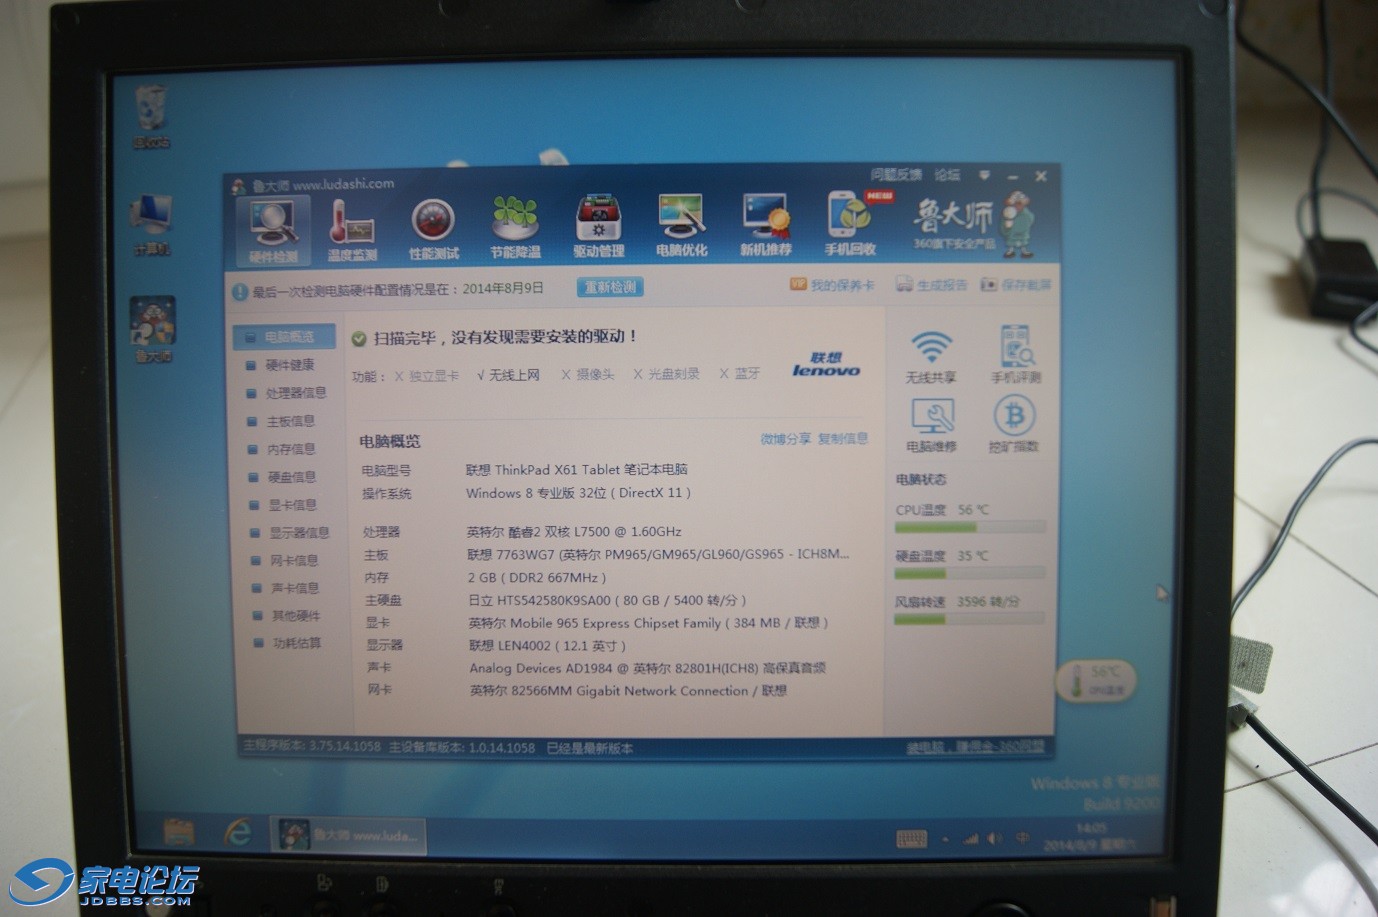Select 处理器信息 in the sidebar
Viewport: 1378px width, 917px height.
click(x=295, y=393)
